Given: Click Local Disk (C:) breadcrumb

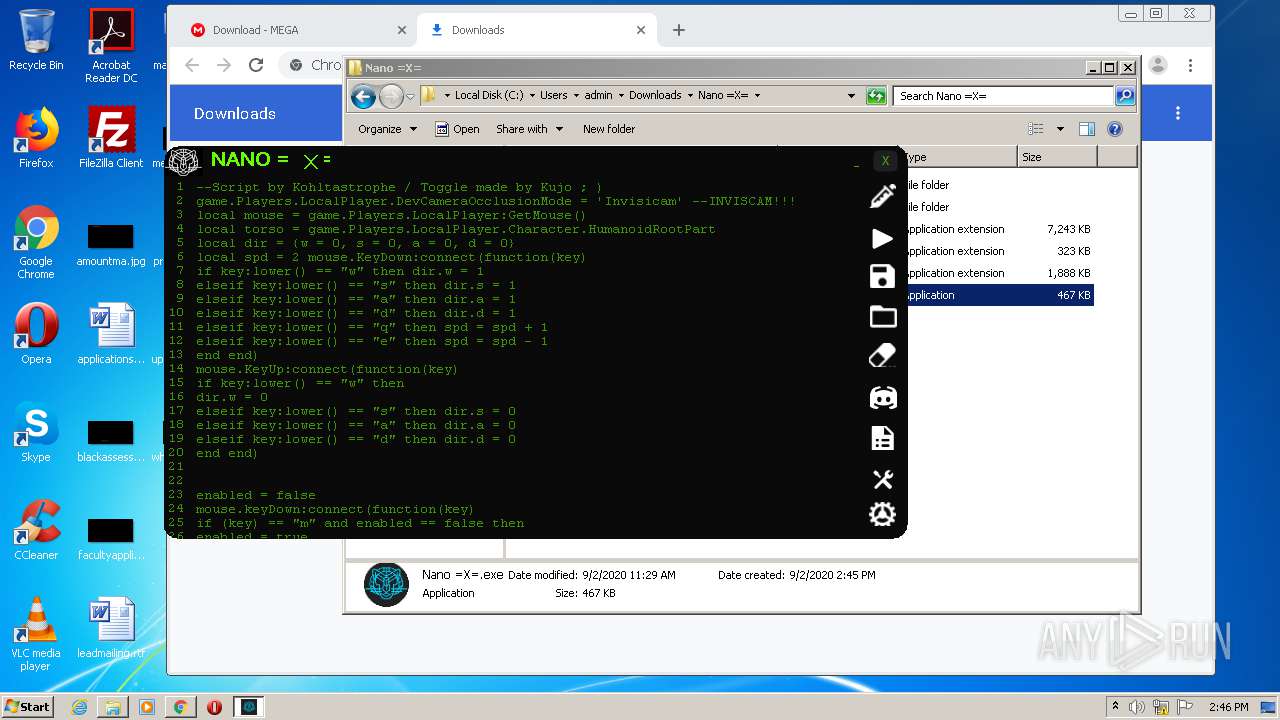Looking at the screenshot, I should coord(489,96).
